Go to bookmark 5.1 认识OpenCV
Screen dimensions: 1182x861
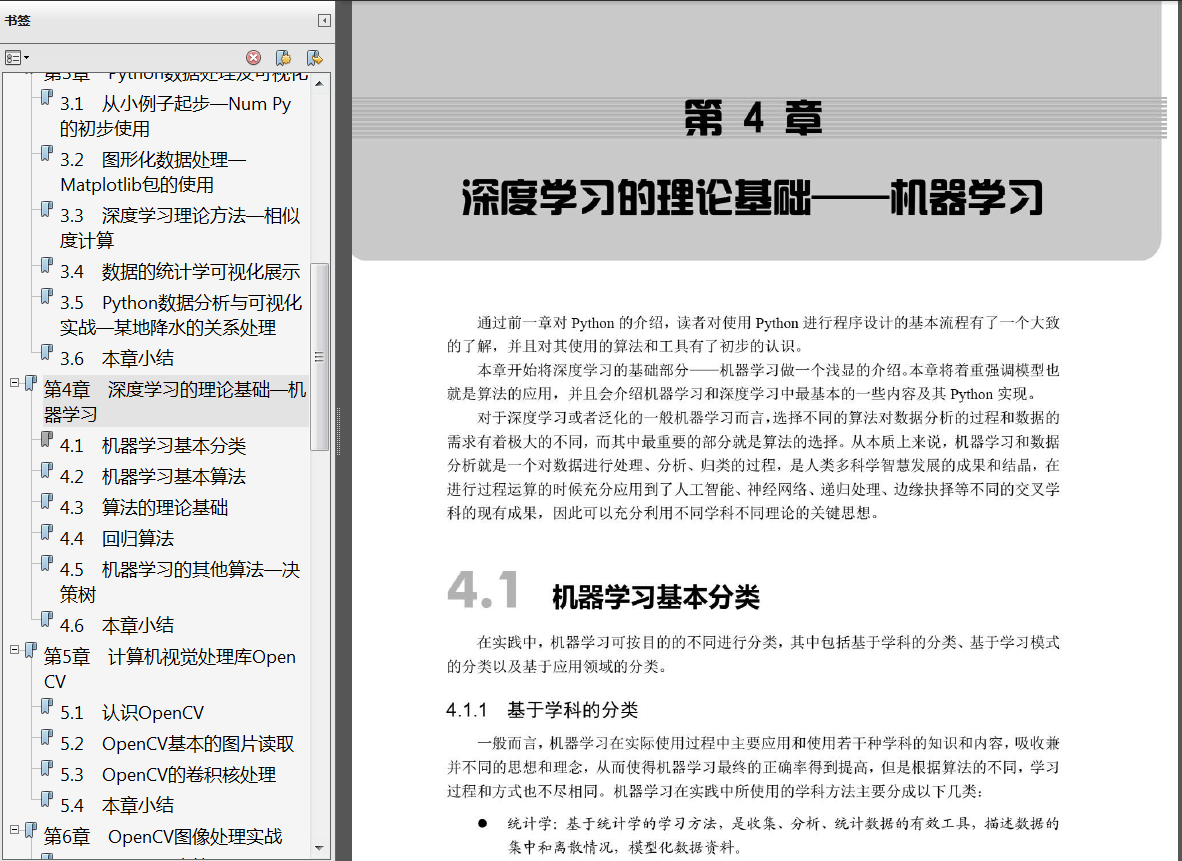coord(132,712)
